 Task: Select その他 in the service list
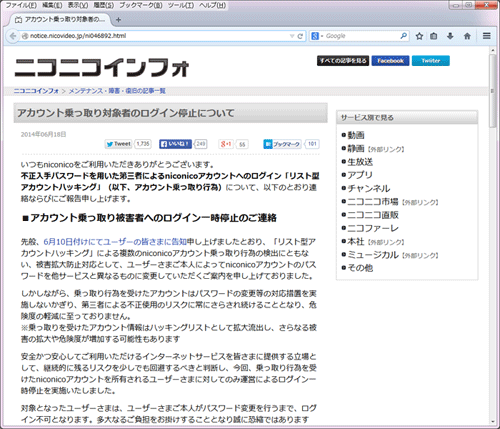(360, 268)
